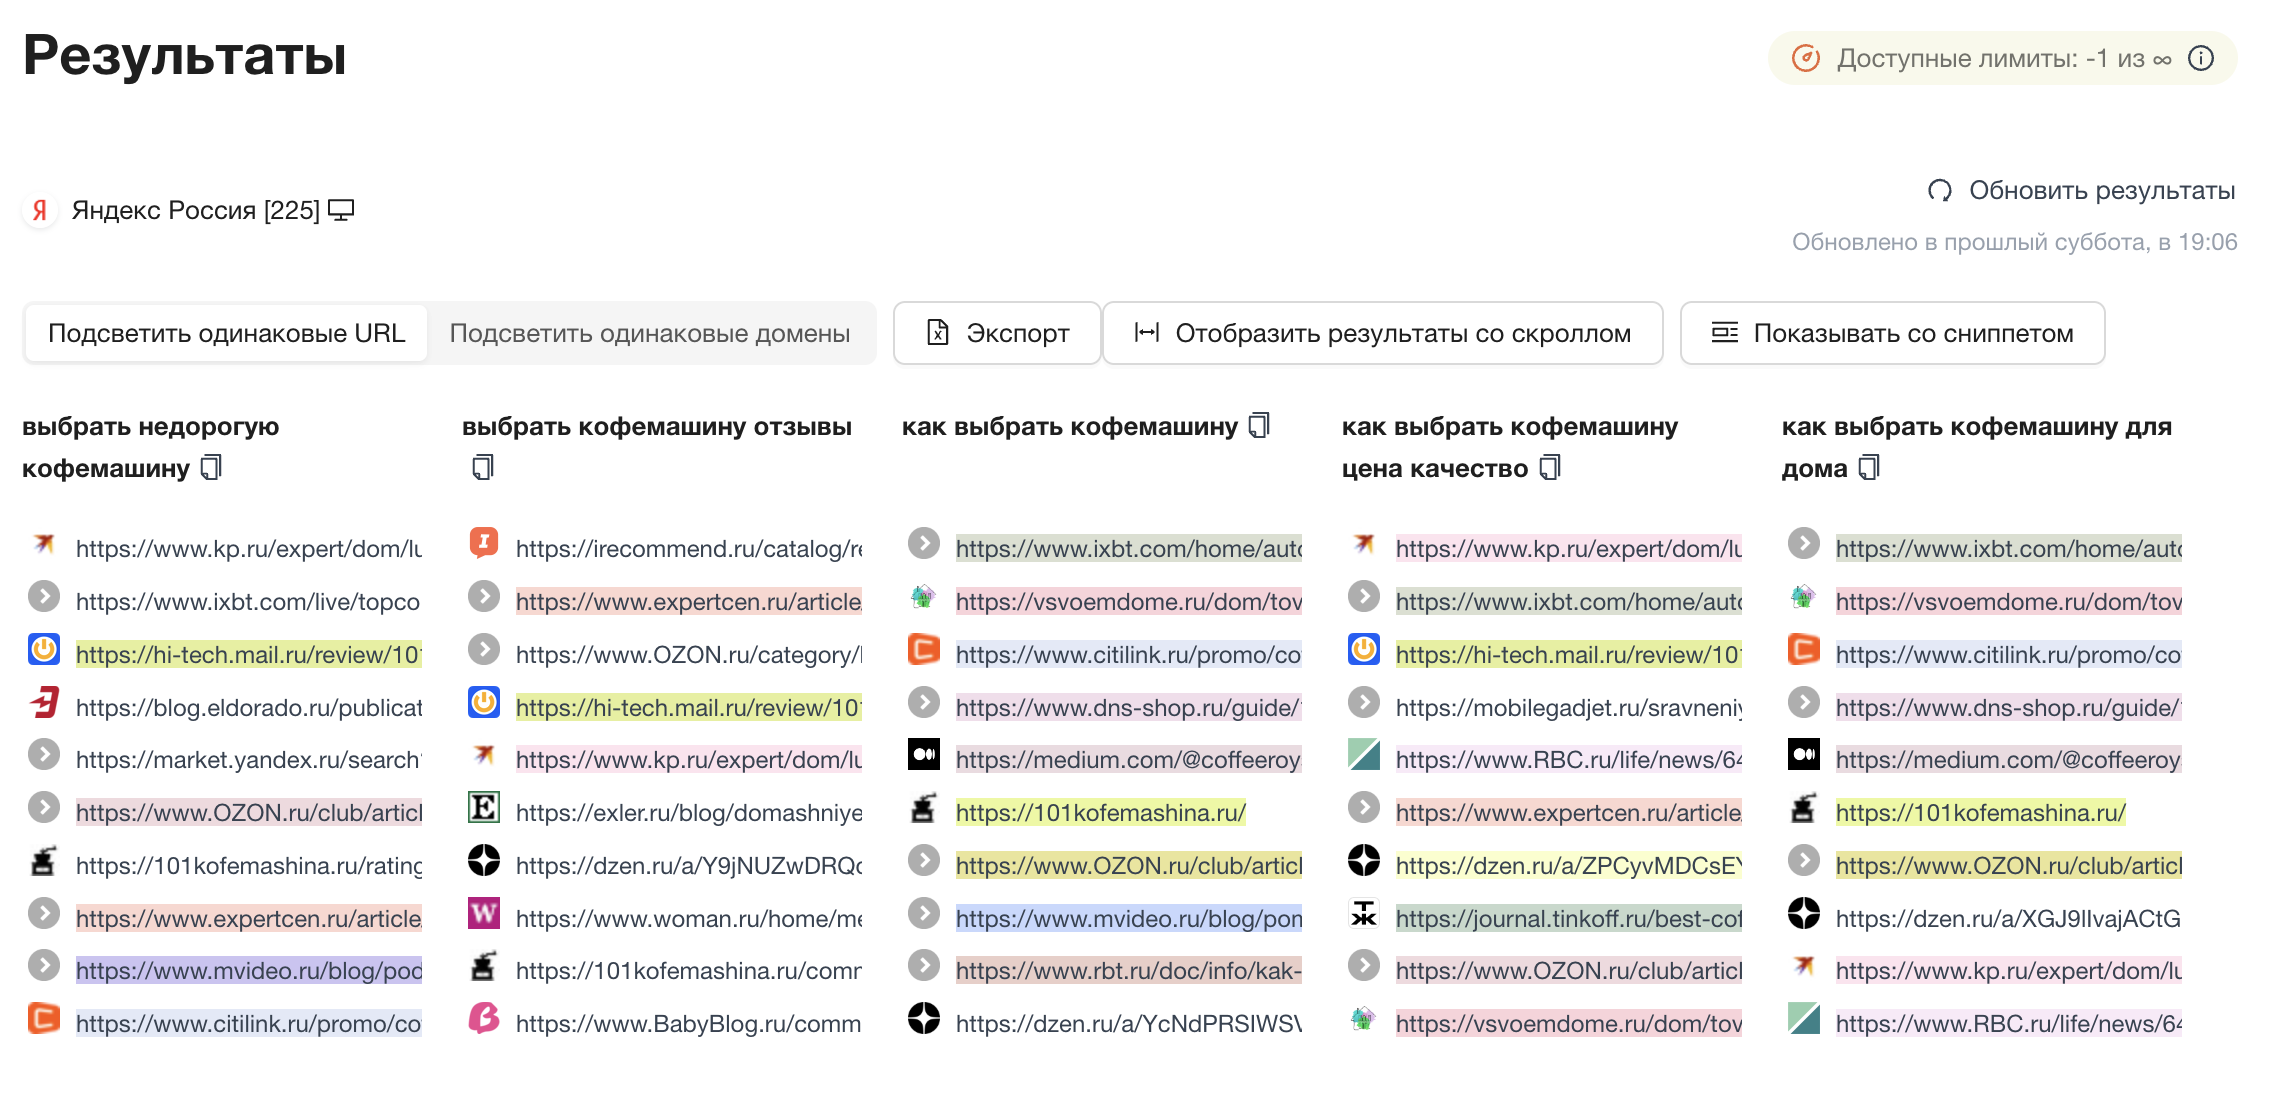Screen dimensions: 2278x1102
Task: Click the limits gauge icon
Action: click(1805, 58)
